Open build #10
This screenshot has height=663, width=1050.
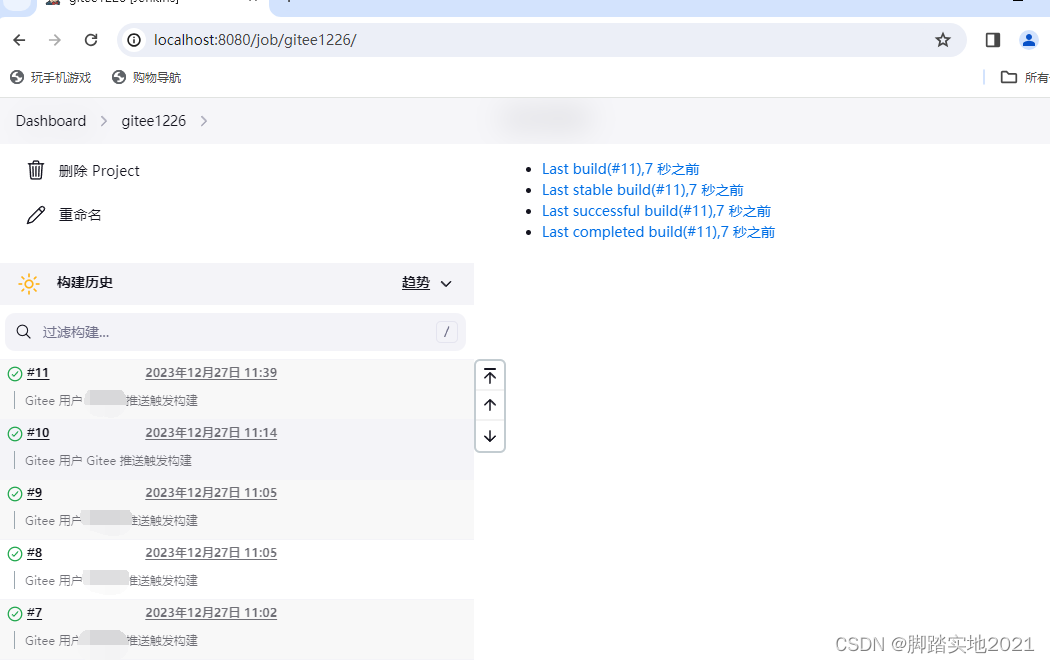pos(38,433)
